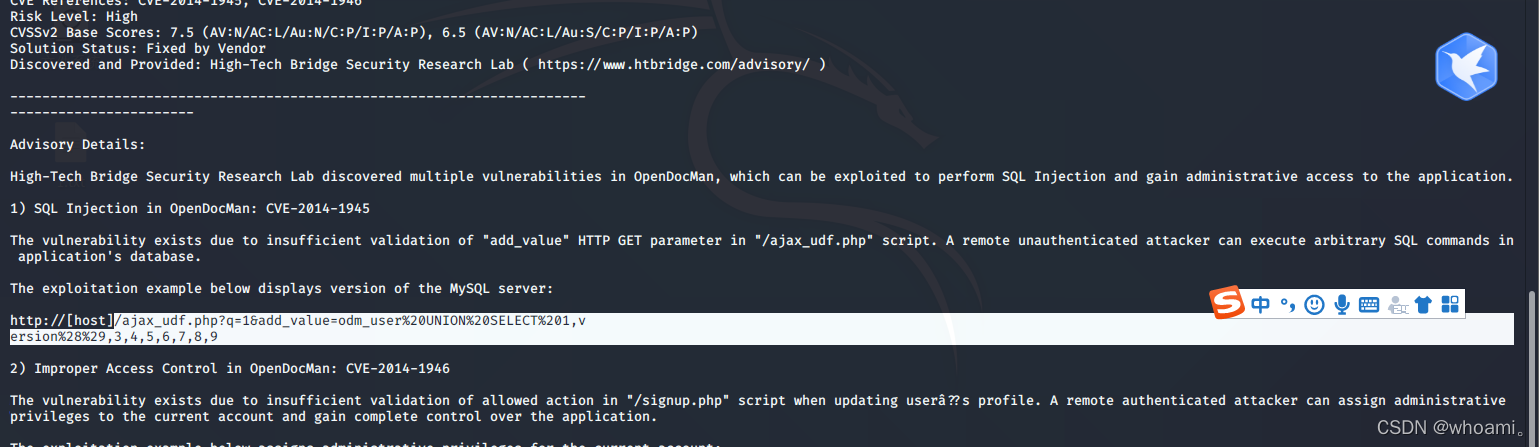Click the "Advisory Details:" heading
The image size is (1539, 447).
tap(77, 144)
